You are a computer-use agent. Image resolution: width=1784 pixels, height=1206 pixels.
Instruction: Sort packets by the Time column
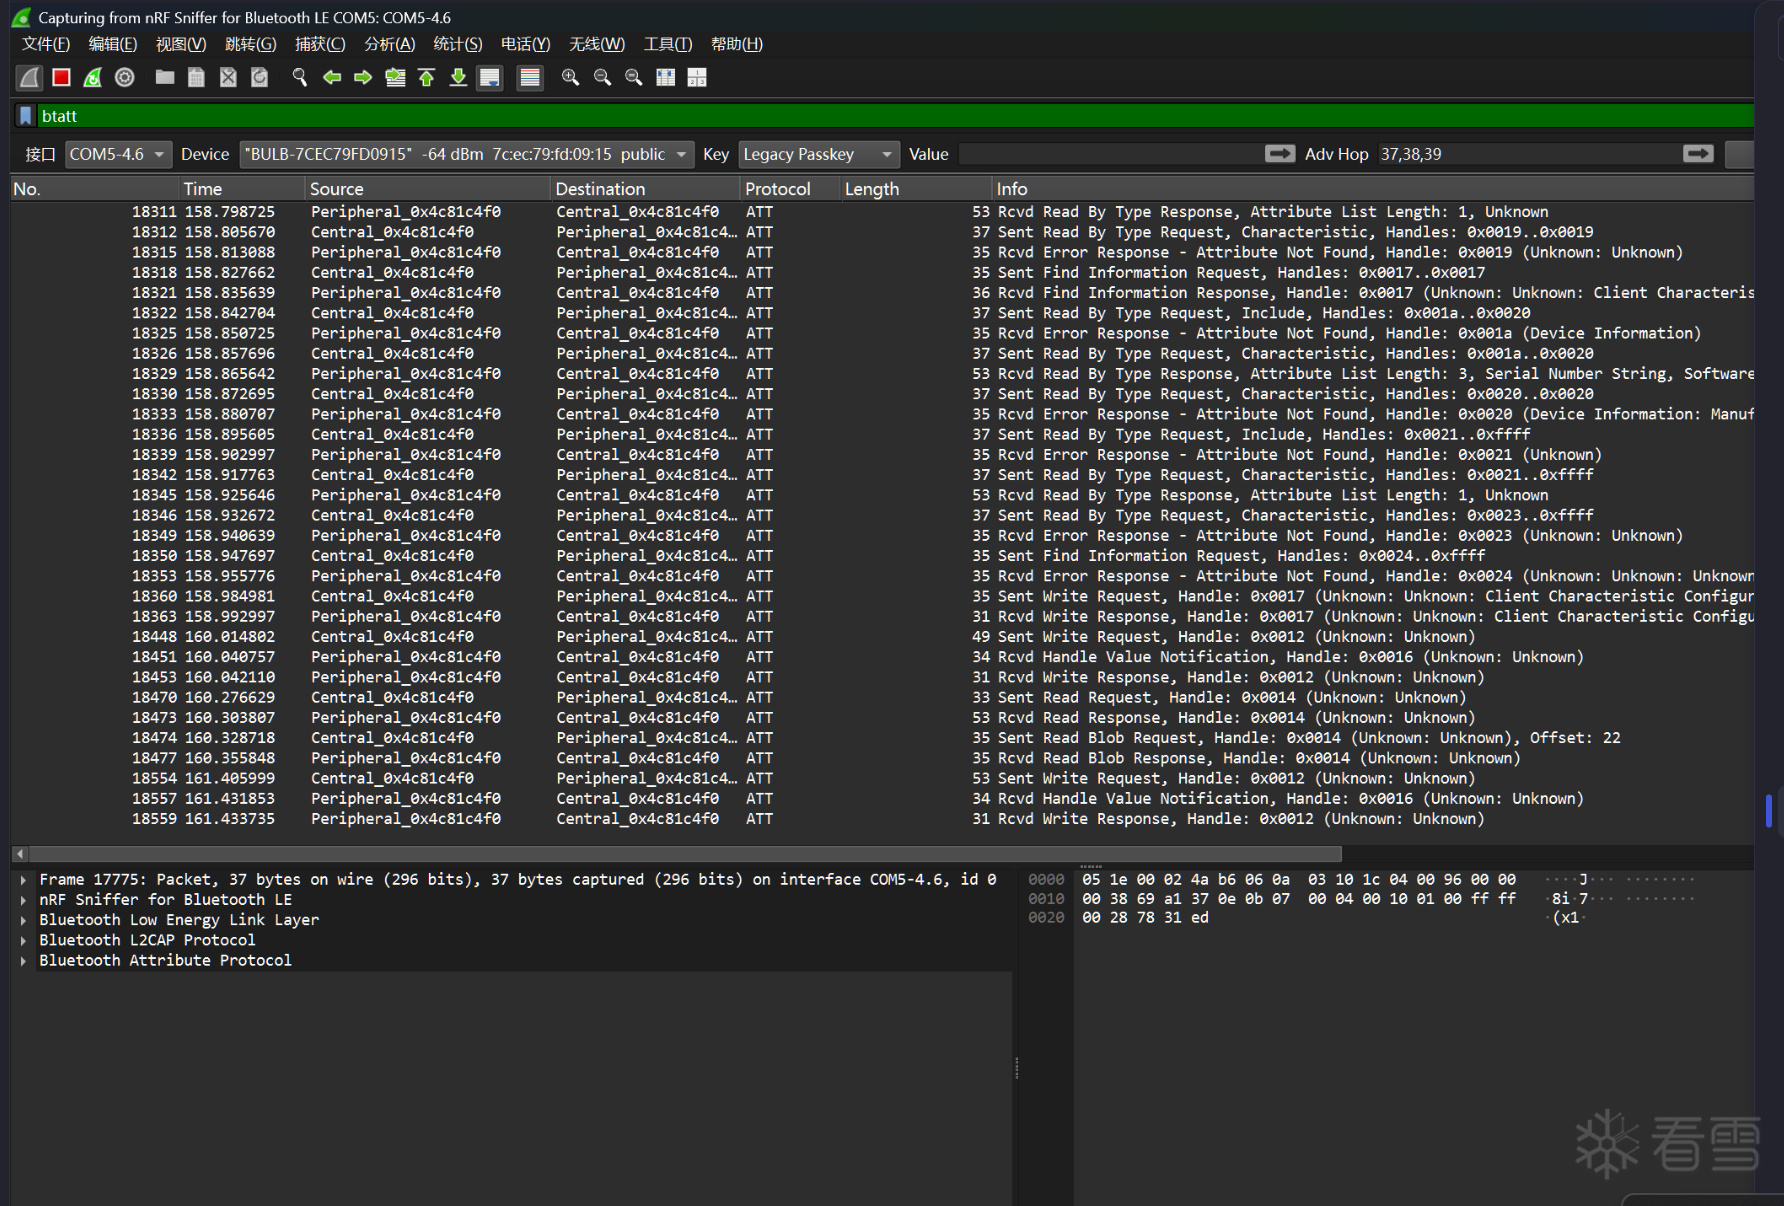click(x=242, y=189)
